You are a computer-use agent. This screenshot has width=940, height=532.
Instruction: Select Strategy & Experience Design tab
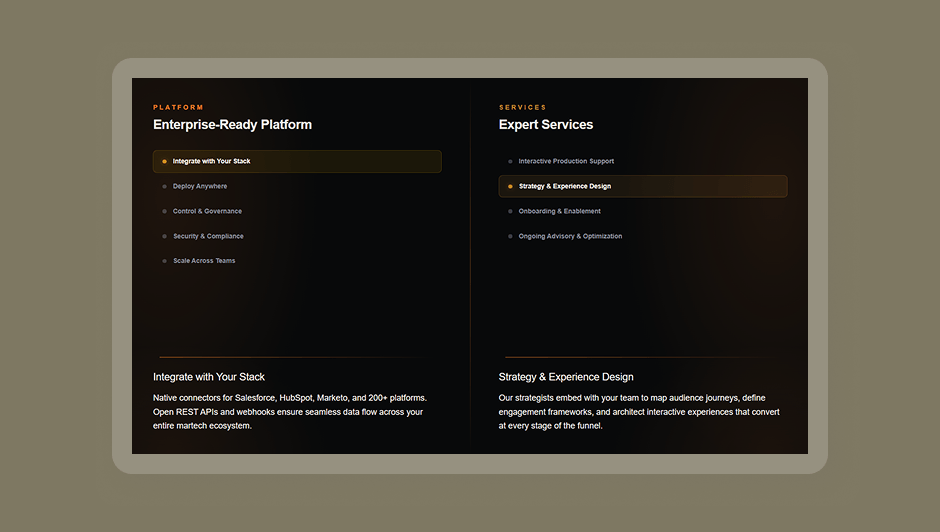pyautogui.click(x=643, y=187)
